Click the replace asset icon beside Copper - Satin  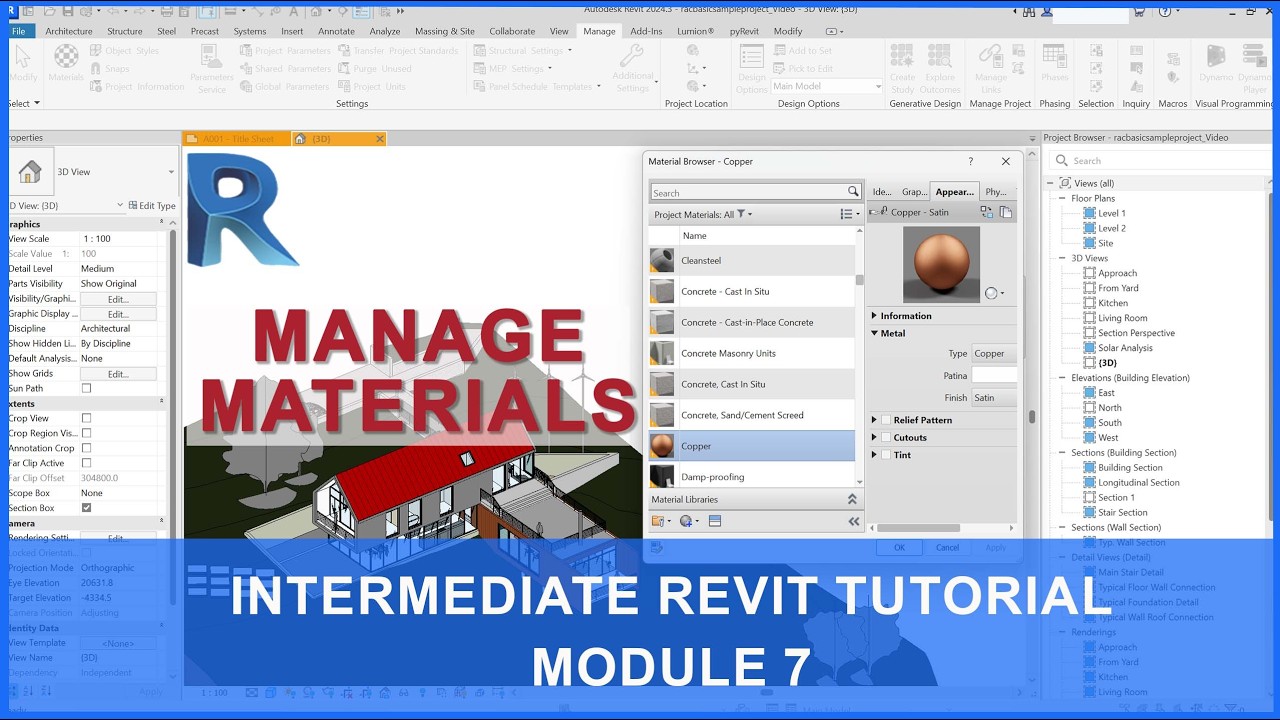tap(987, 212)
